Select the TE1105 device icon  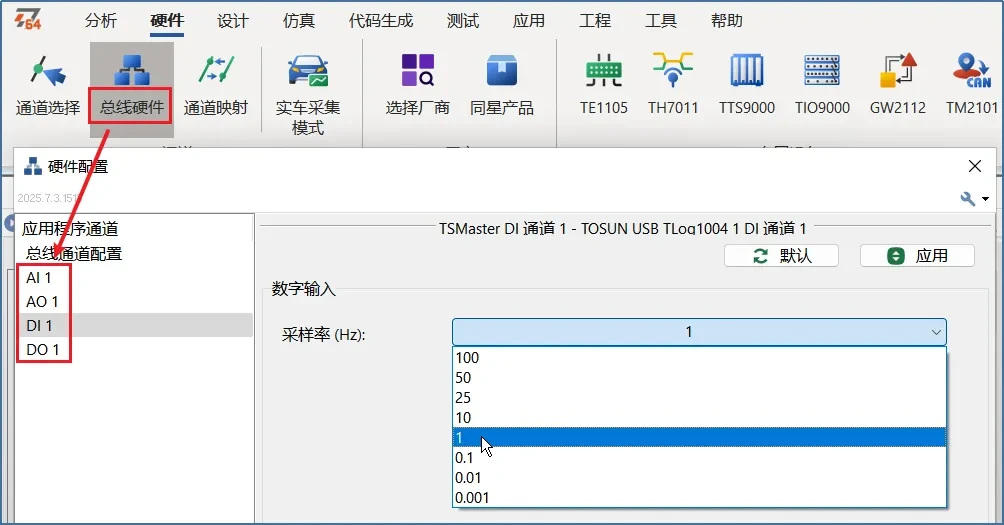click(604, 86)
